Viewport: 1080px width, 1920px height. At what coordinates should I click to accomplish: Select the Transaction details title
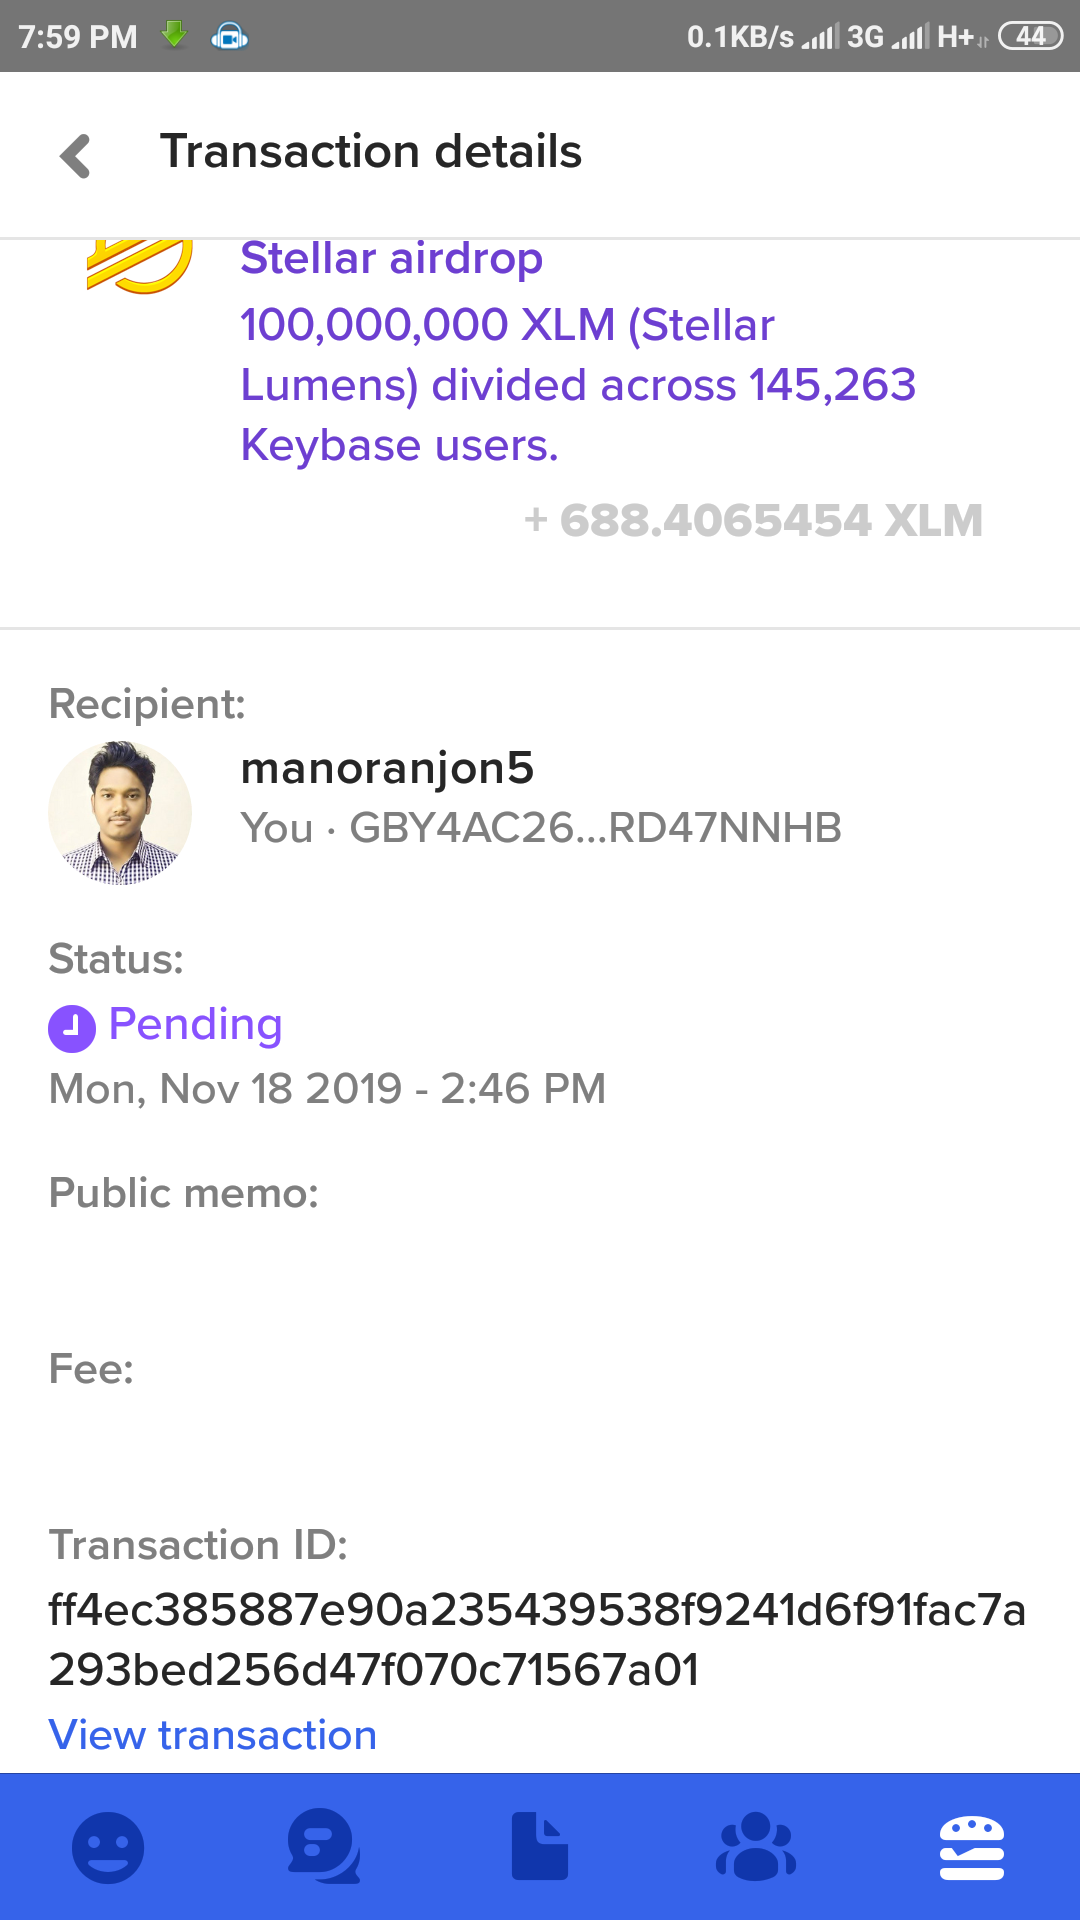371,152
